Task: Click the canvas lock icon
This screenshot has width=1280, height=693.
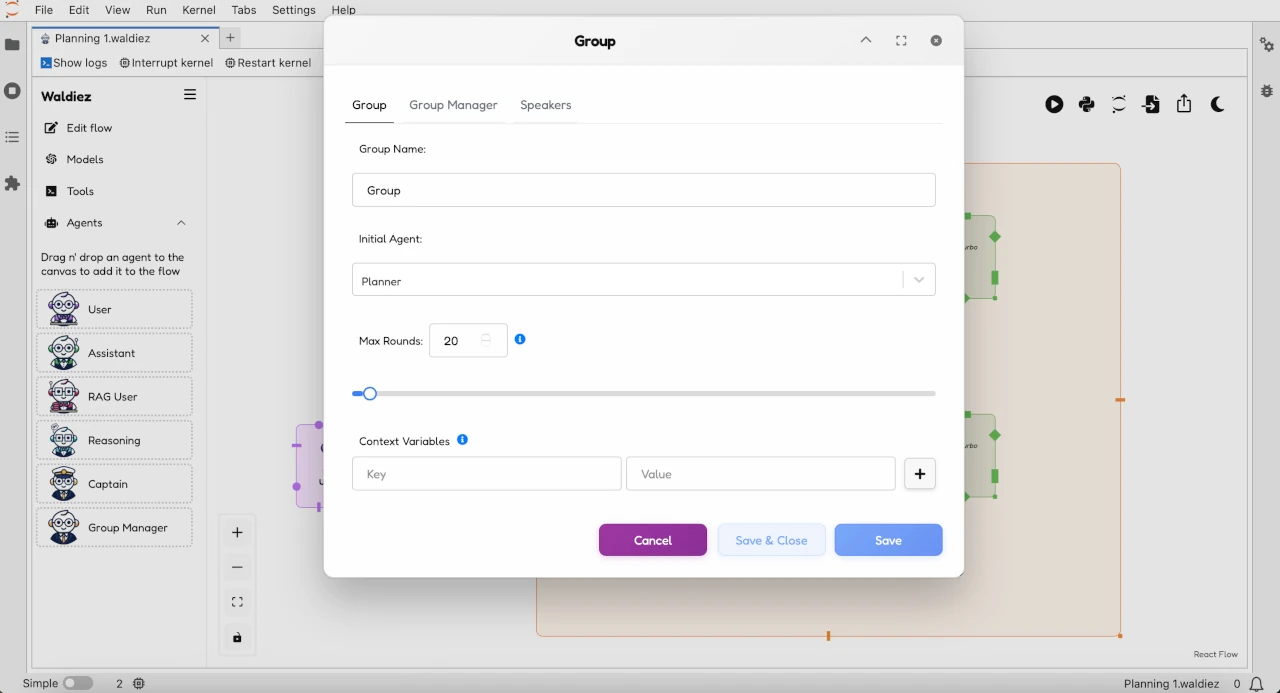Action: [237, 638]
